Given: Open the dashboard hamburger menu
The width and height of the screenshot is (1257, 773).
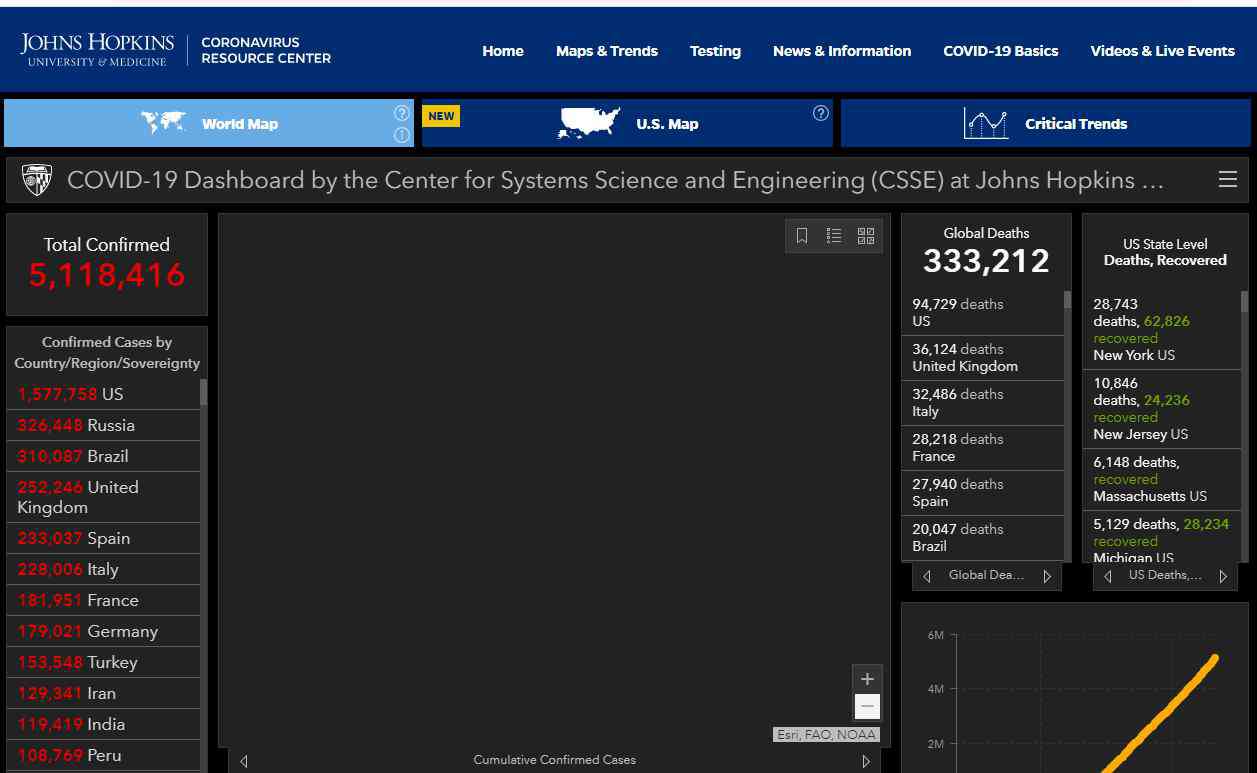Looking at the screenshot, I should point(1228,180).
